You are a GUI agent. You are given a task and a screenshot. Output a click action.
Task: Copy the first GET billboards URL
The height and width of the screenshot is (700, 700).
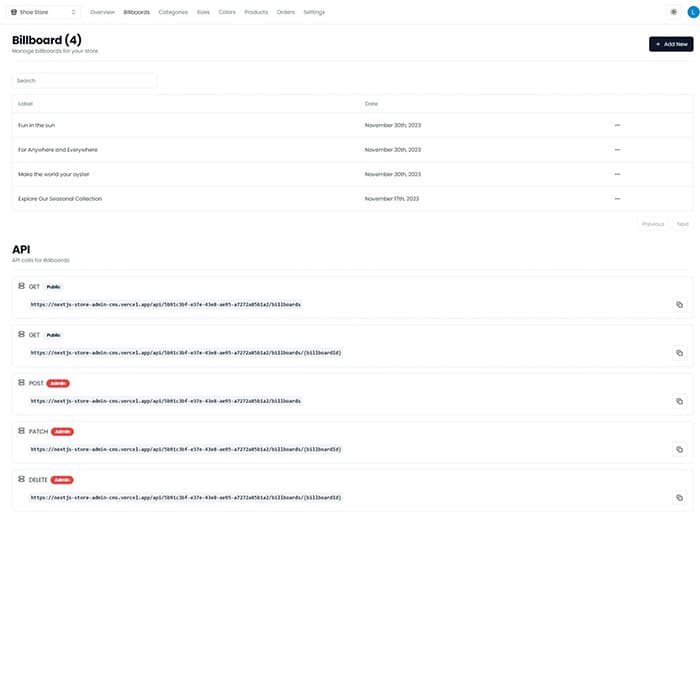click(x=679, y=305)
